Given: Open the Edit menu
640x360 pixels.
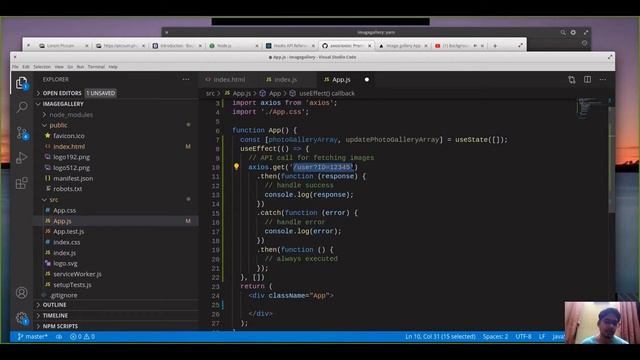Looking at the screenshot, I should [26, 67].
